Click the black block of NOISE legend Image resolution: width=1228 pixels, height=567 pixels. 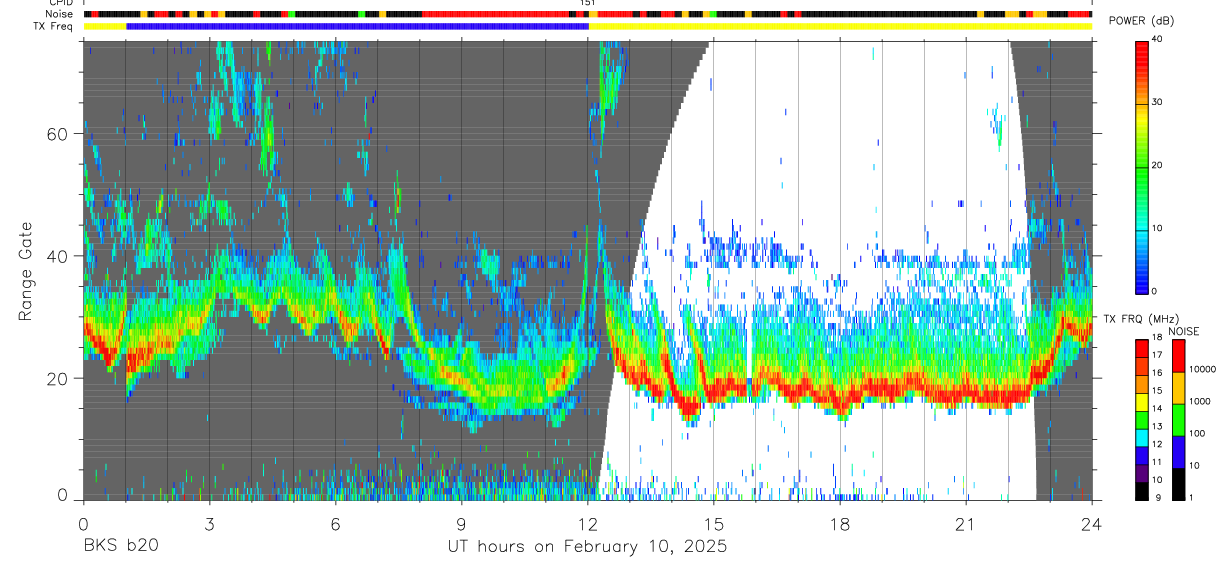(x=1179, y=483)
